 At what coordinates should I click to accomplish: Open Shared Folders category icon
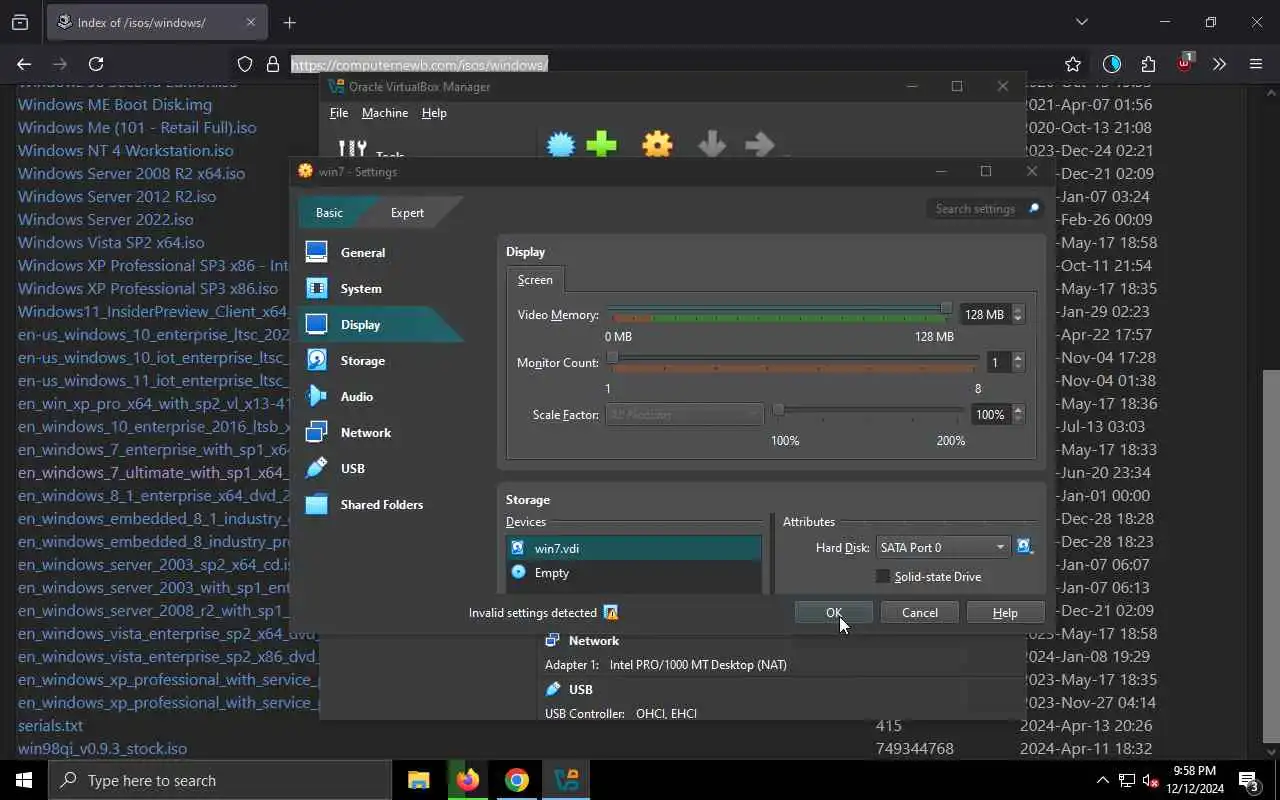point(316,504)
